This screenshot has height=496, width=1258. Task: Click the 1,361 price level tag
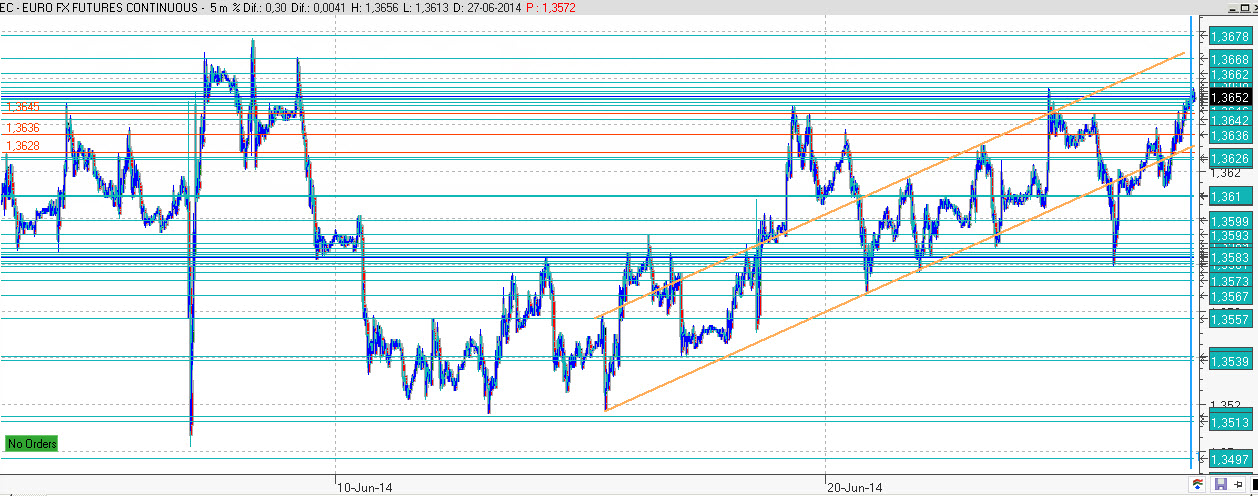point(1229,197)
